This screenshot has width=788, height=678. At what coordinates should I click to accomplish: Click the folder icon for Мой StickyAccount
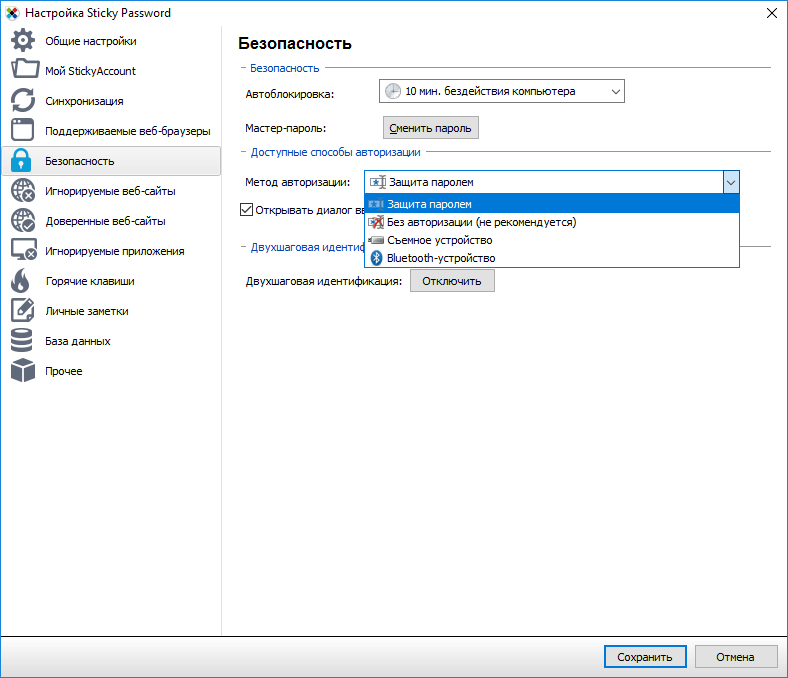coord(25,68)
